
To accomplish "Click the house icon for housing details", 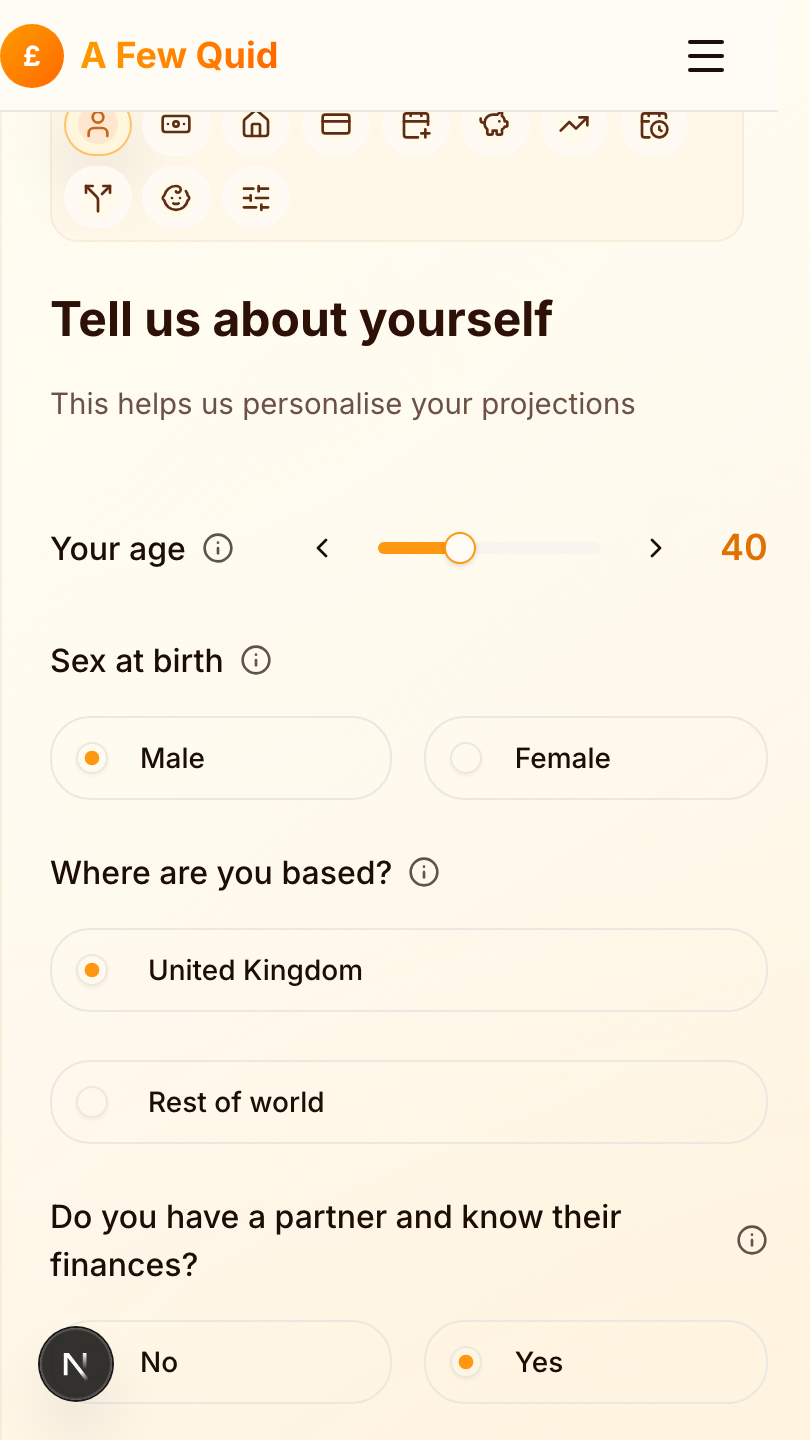I will click(256, 127).
